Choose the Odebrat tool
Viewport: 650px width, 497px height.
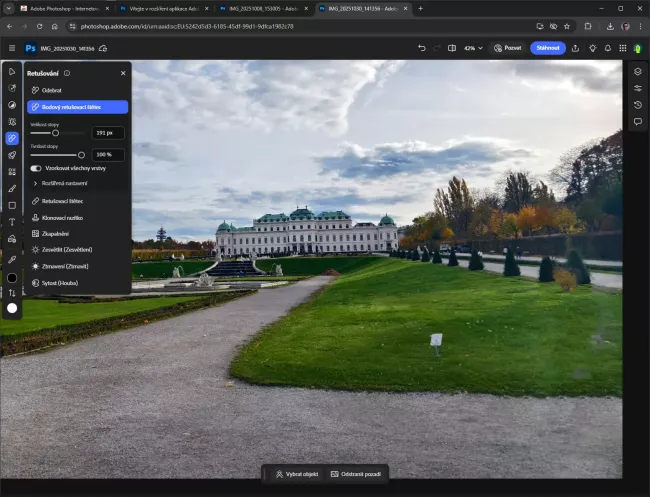78,90
